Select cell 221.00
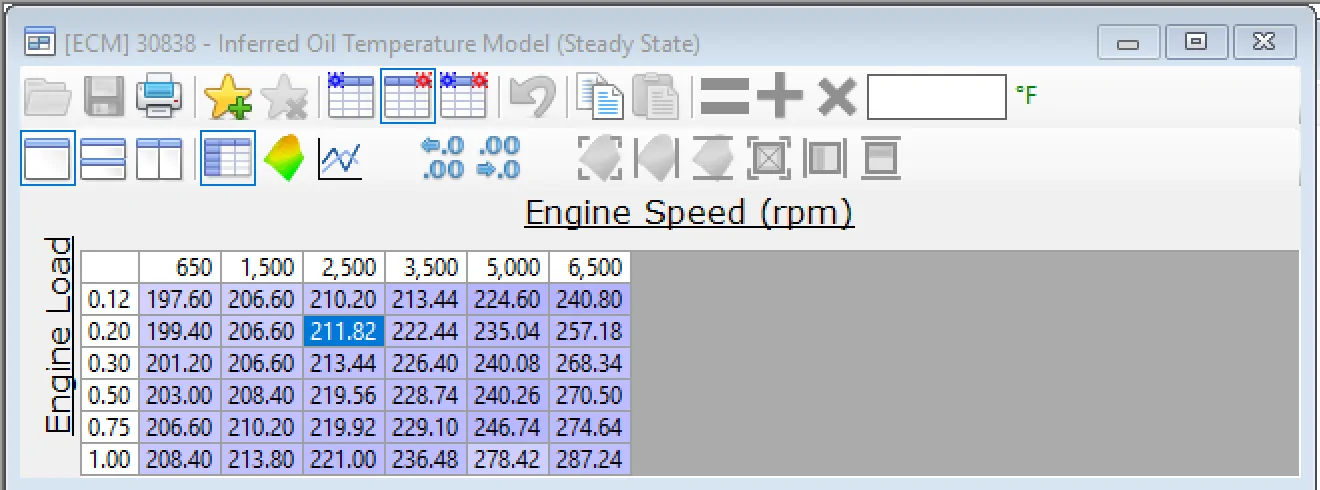The width and height of the screenshot is (1320, 490). pos(344,459)
